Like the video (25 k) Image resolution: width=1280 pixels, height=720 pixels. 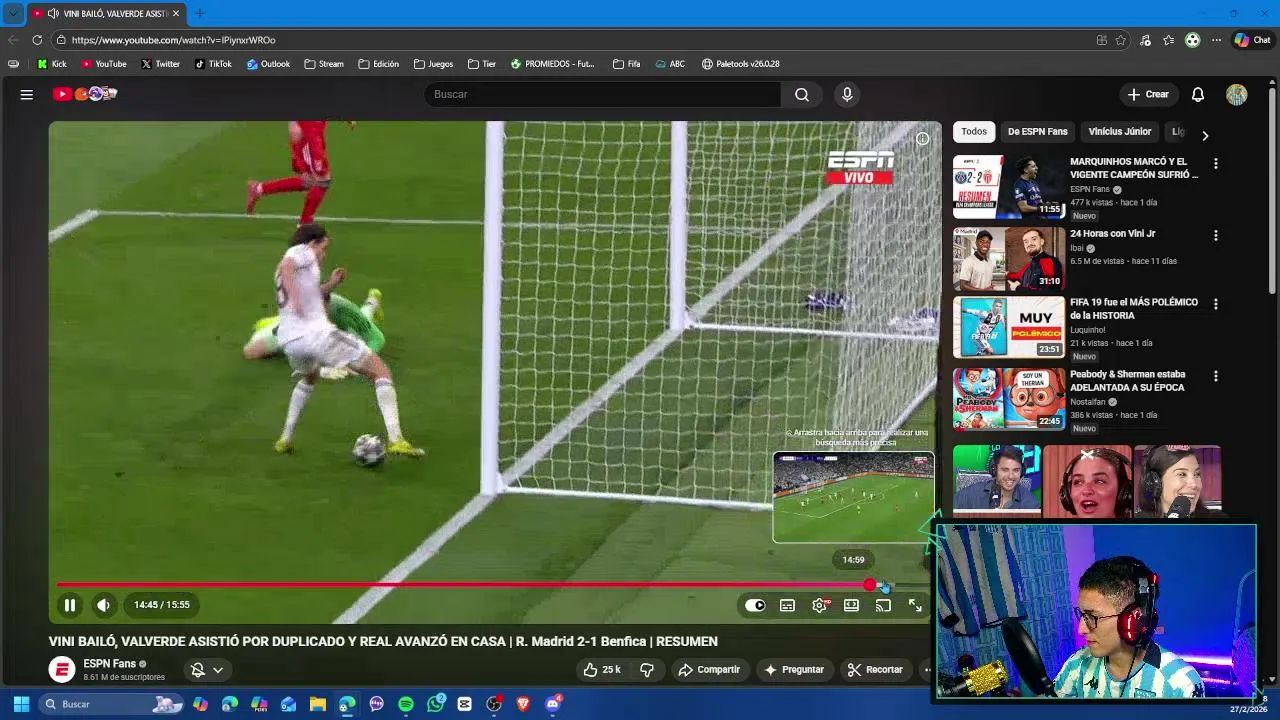(x=602, y=670)
